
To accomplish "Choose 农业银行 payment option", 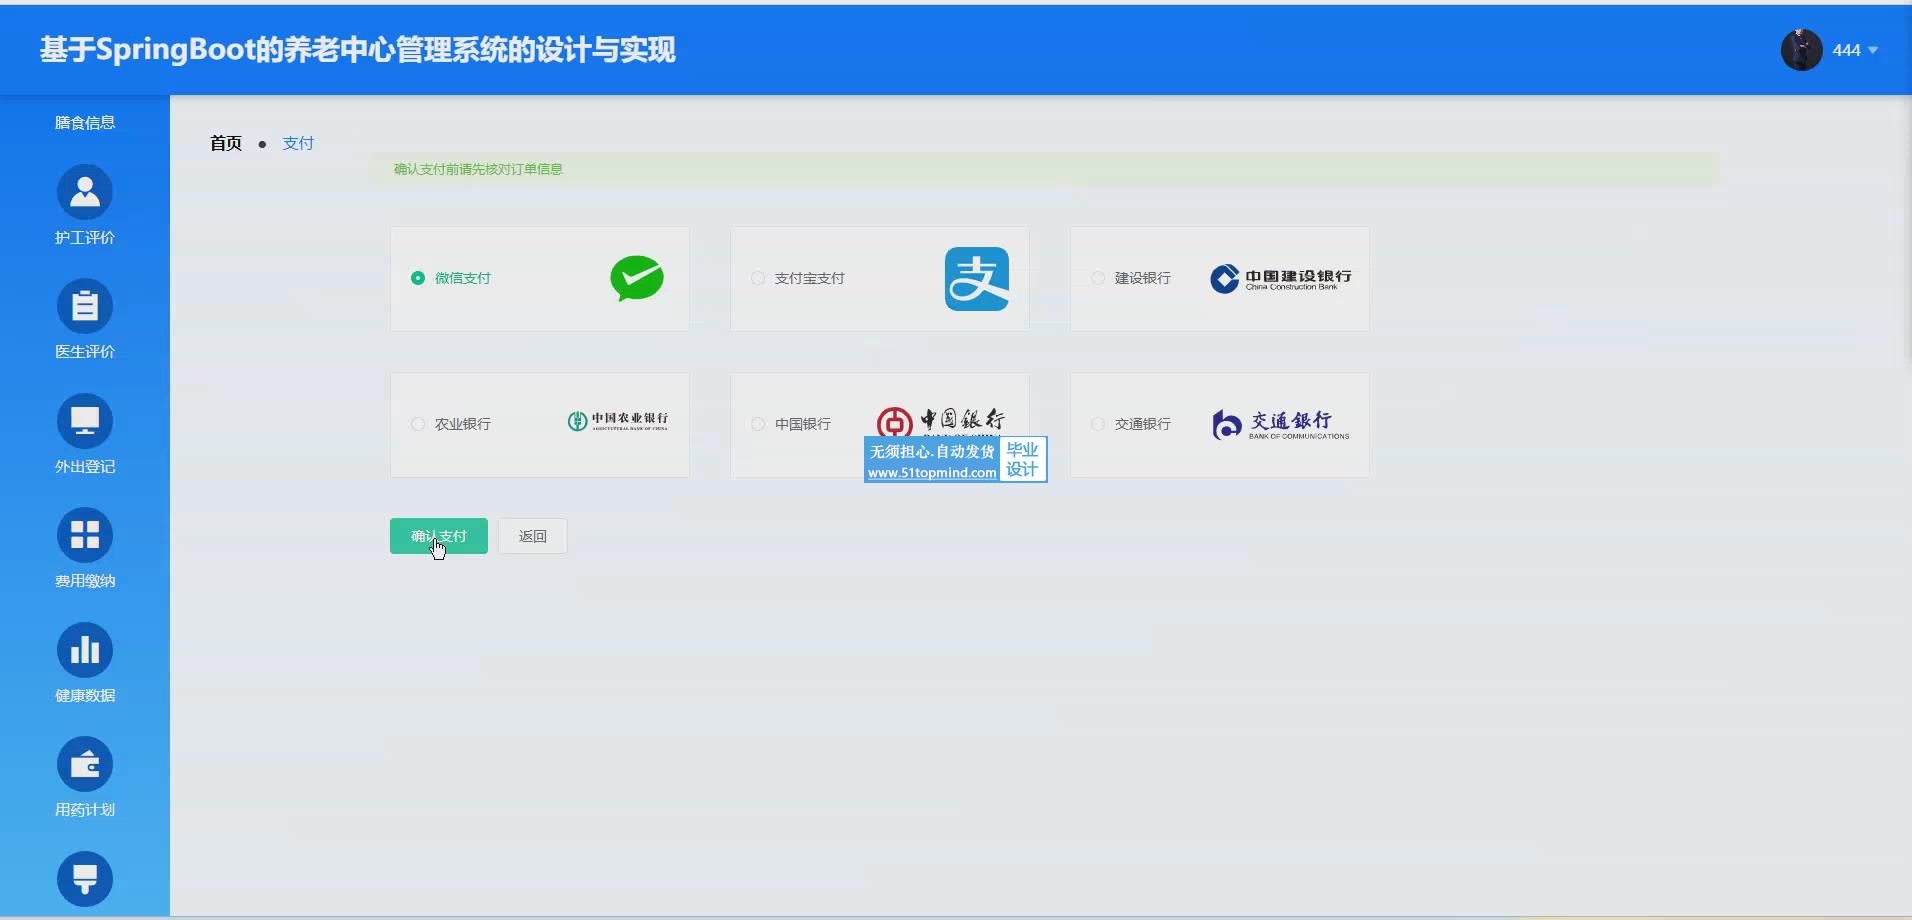I will point(418,424).
